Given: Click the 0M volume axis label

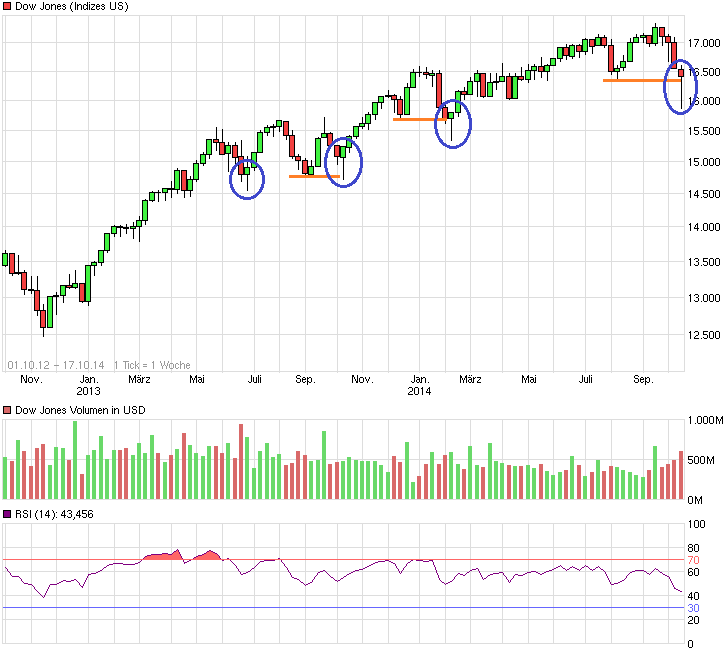Looking at the screenshot, I should coord(695,500).
